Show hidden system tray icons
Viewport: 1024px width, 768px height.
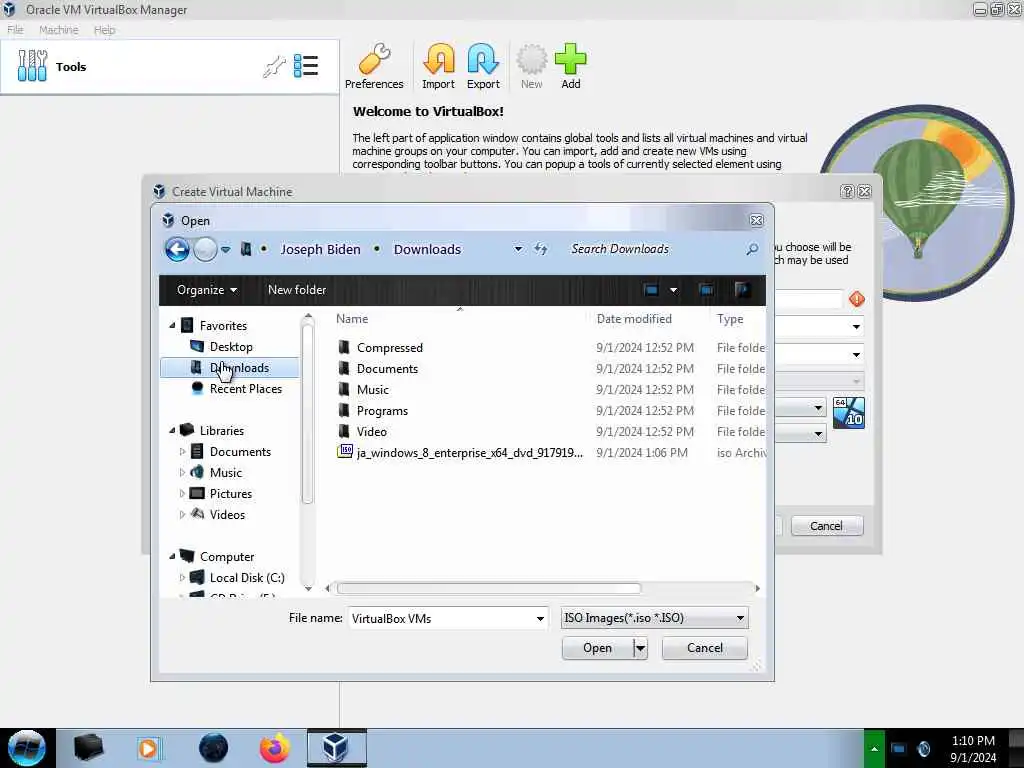[x=874, y=748]
